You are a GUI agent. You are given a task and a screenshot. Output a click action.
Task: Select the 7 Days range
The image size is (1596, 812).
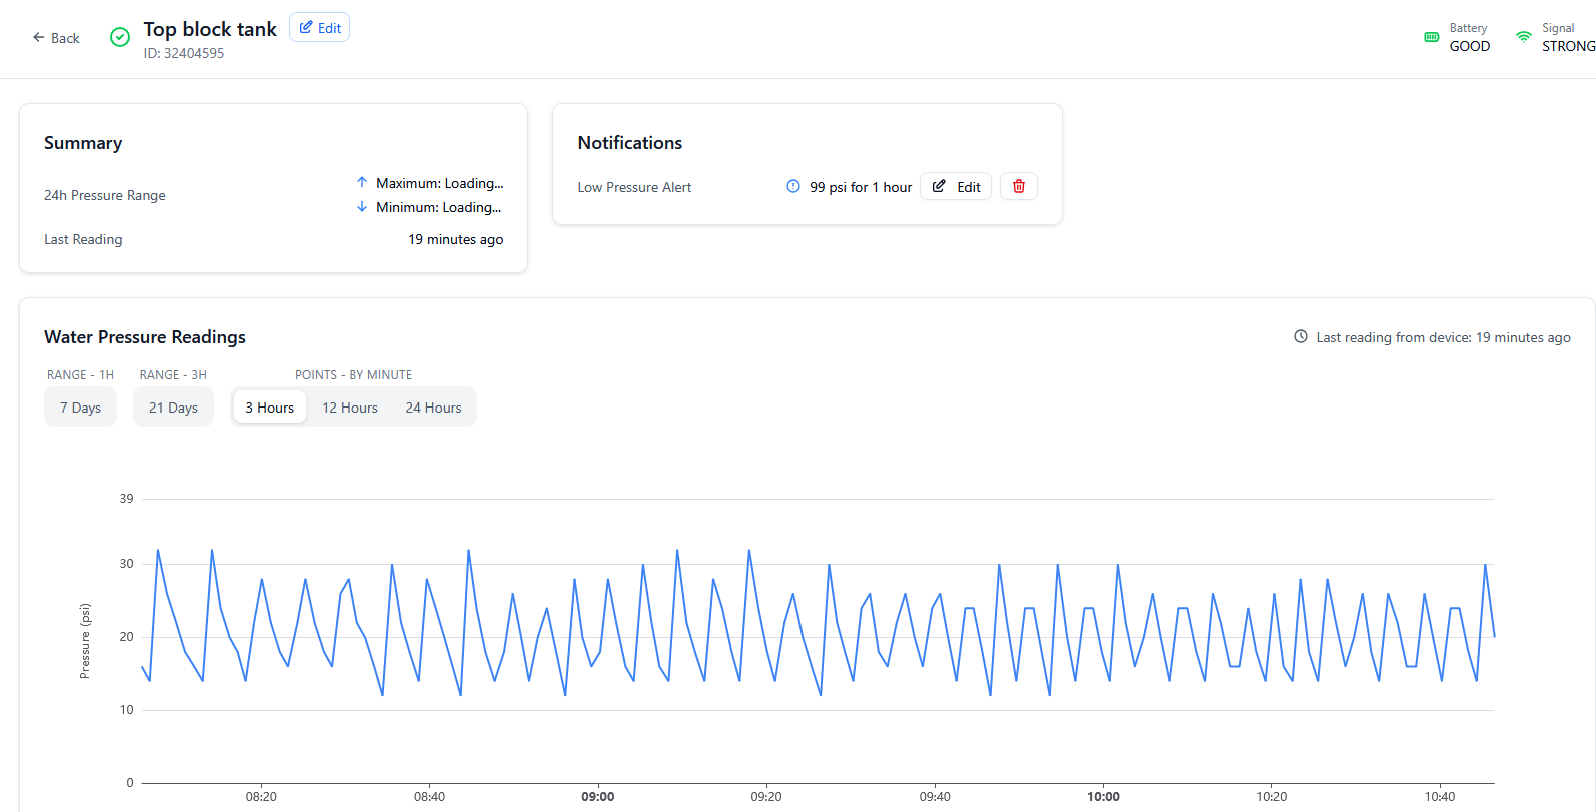tap(80, 408)
